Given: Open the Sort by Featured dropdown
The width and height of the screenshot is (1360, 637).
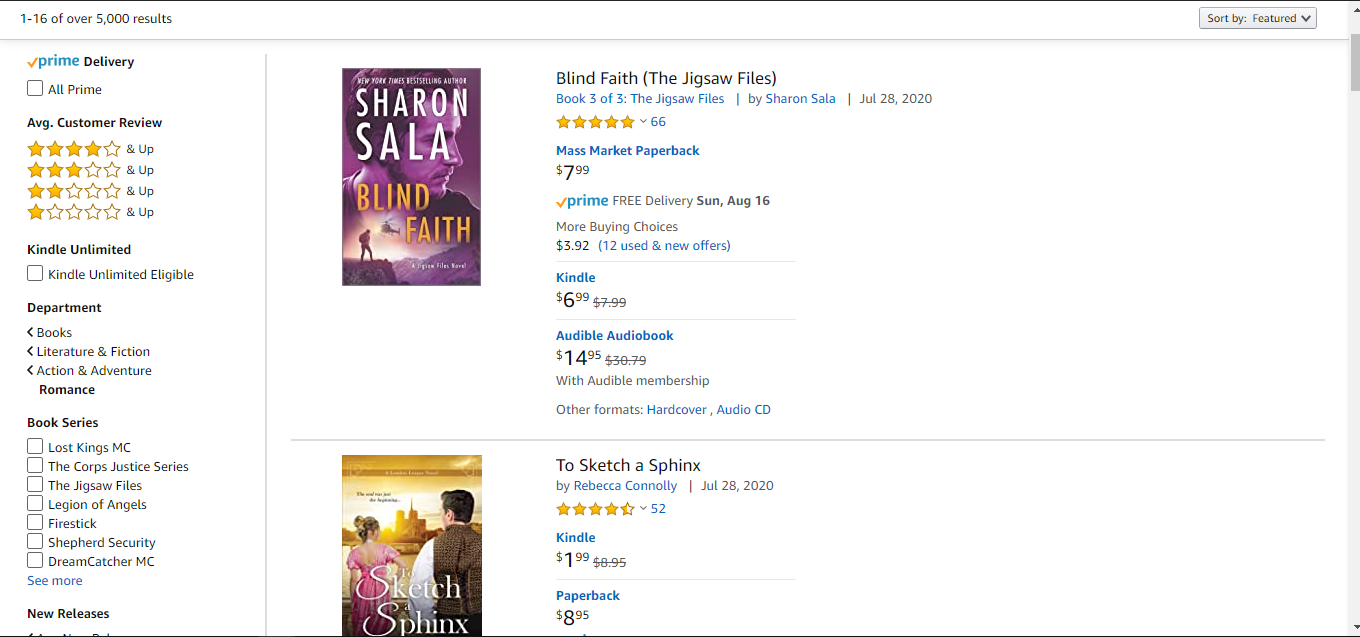Looking at the screenshot, I should tap(1258, 18).
